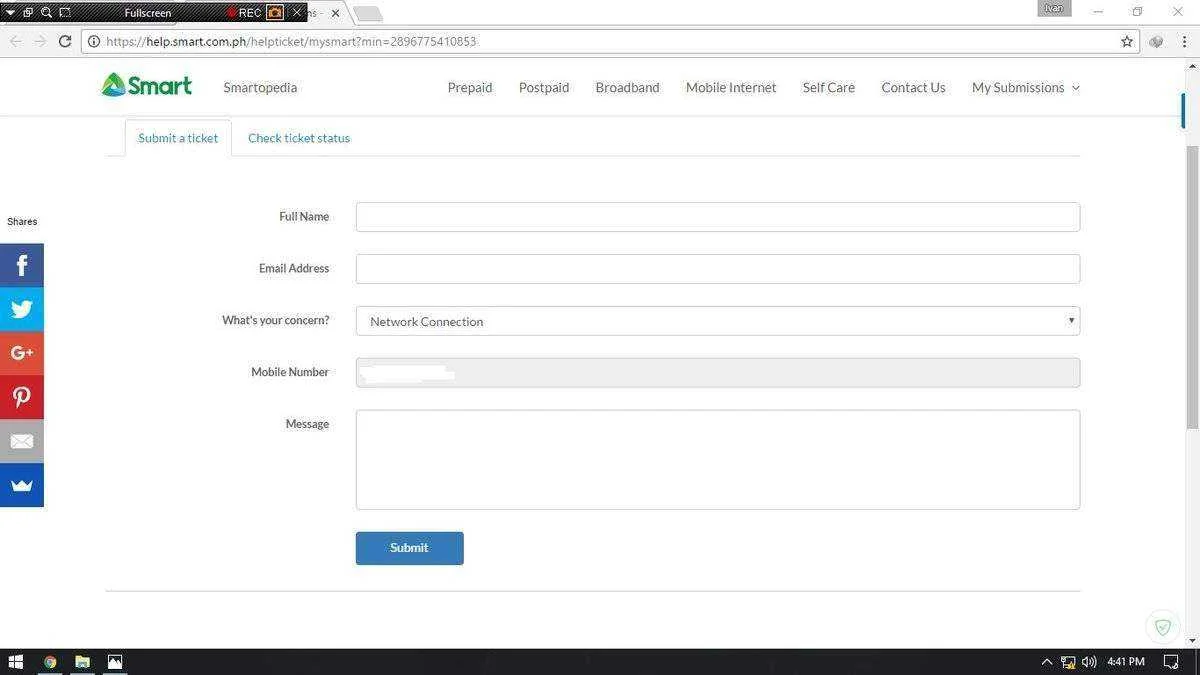Show hidden system tray icons
Image resolution: width=1200 pixels, height=675 pixels.
(x=1047, y=661)
